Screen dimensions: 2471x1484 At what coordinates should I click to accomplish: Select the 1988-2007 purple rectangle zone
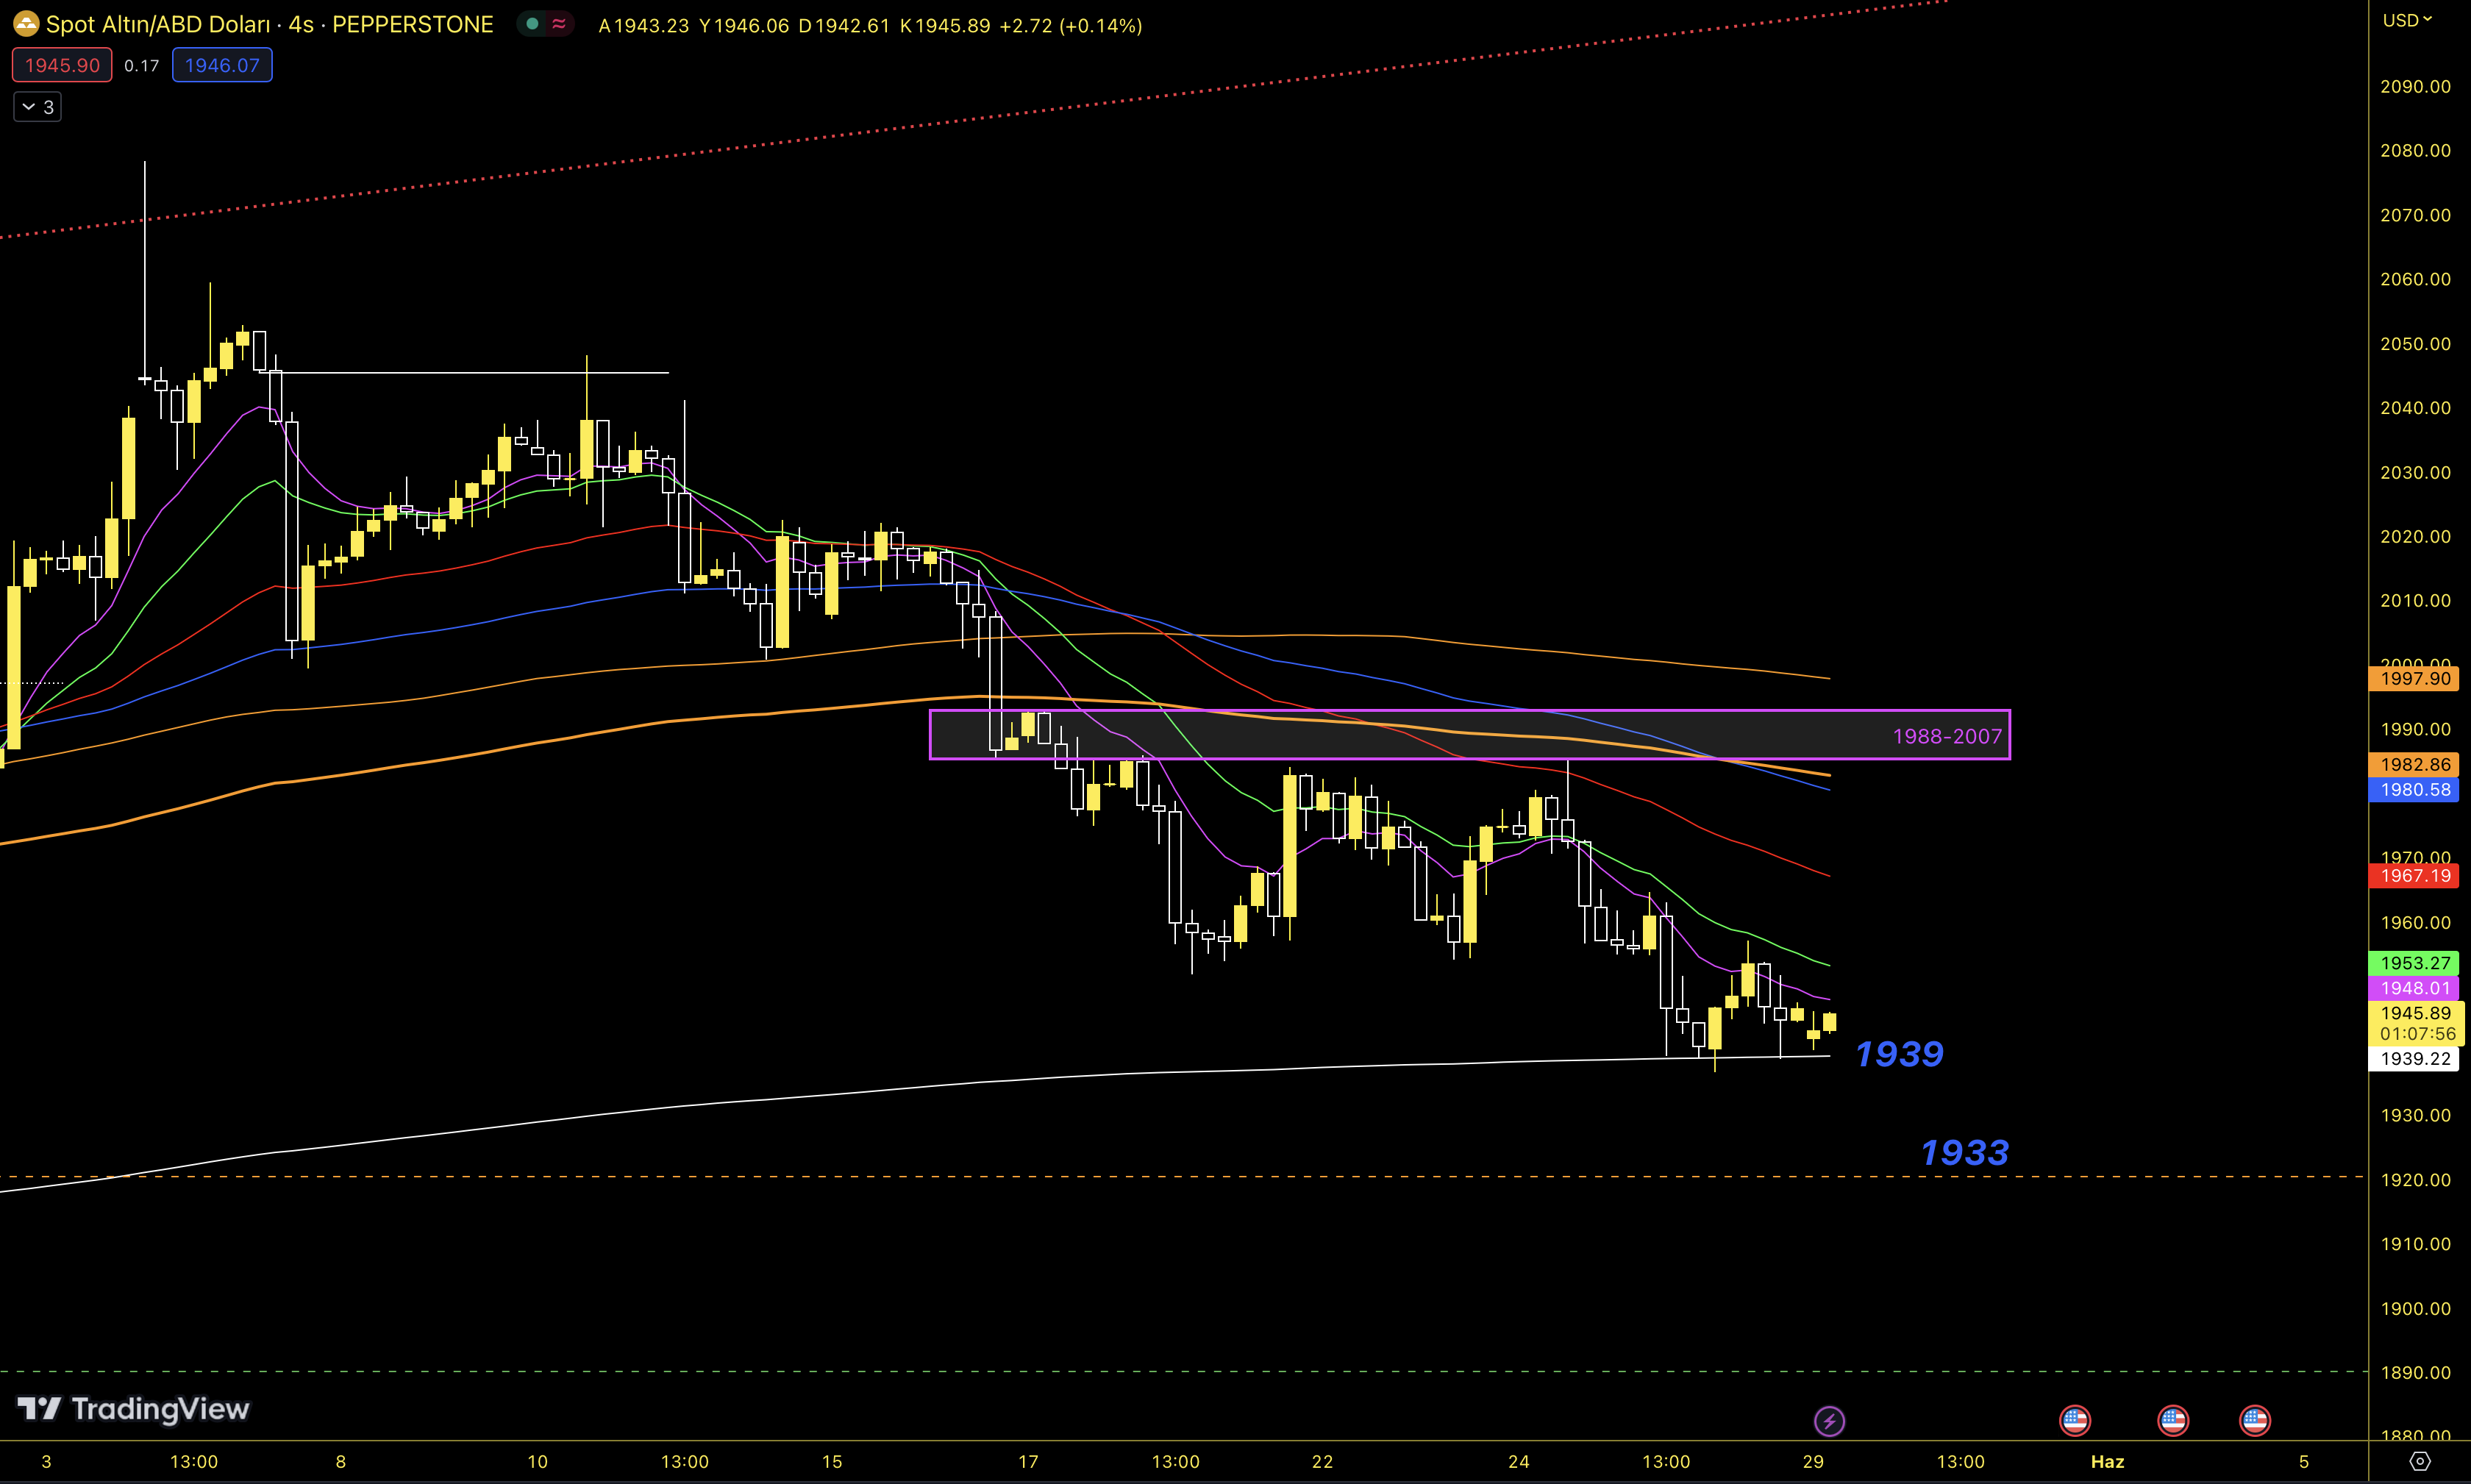[1469, 735]
